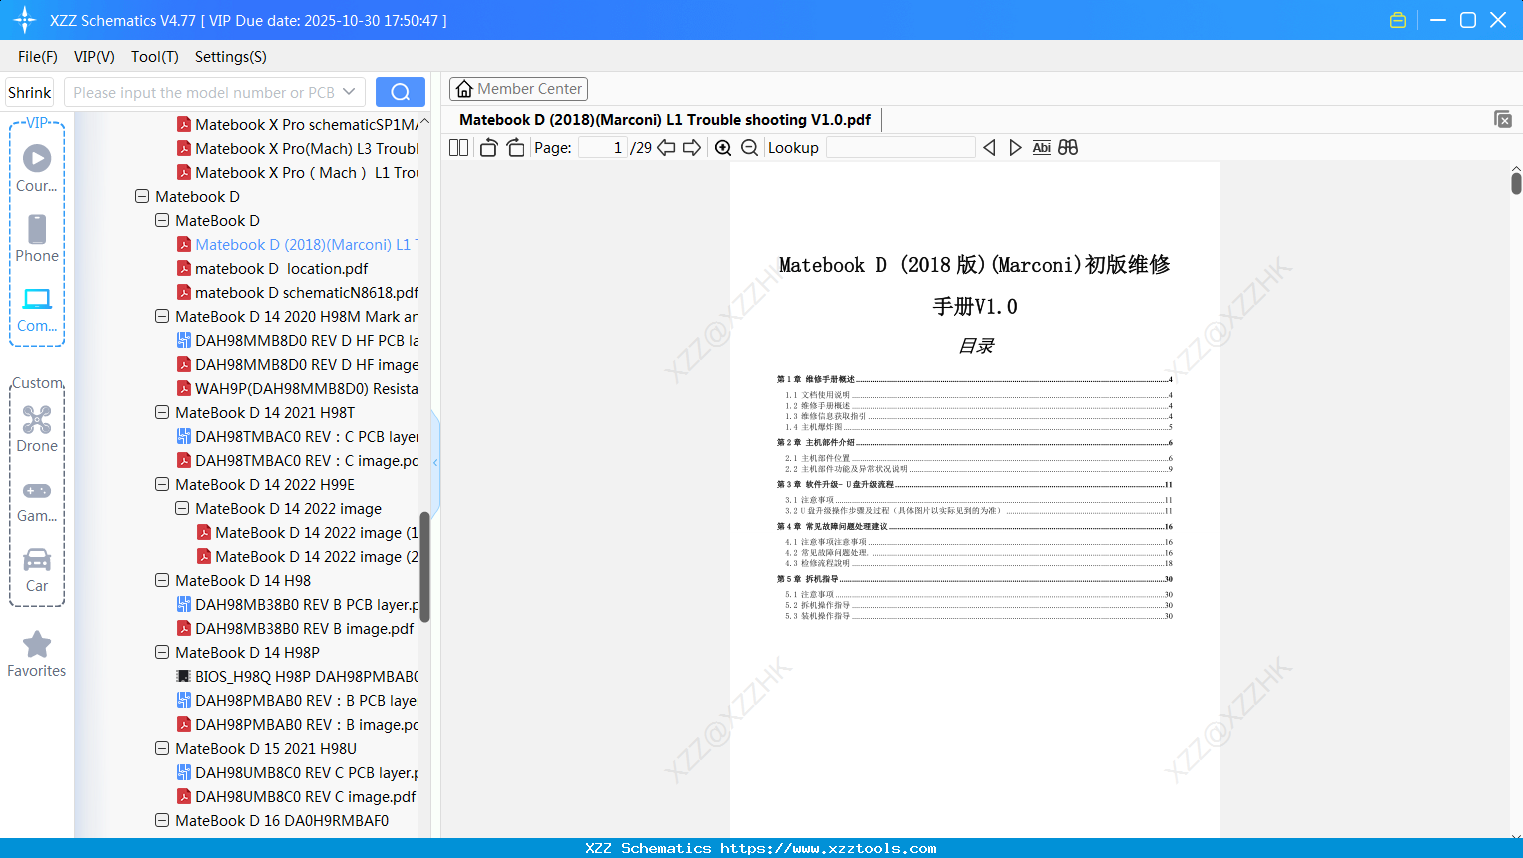Collapse the MateBook D 14 H98 folder
Screen dimensions: 1523x858
tap(162, 581)
